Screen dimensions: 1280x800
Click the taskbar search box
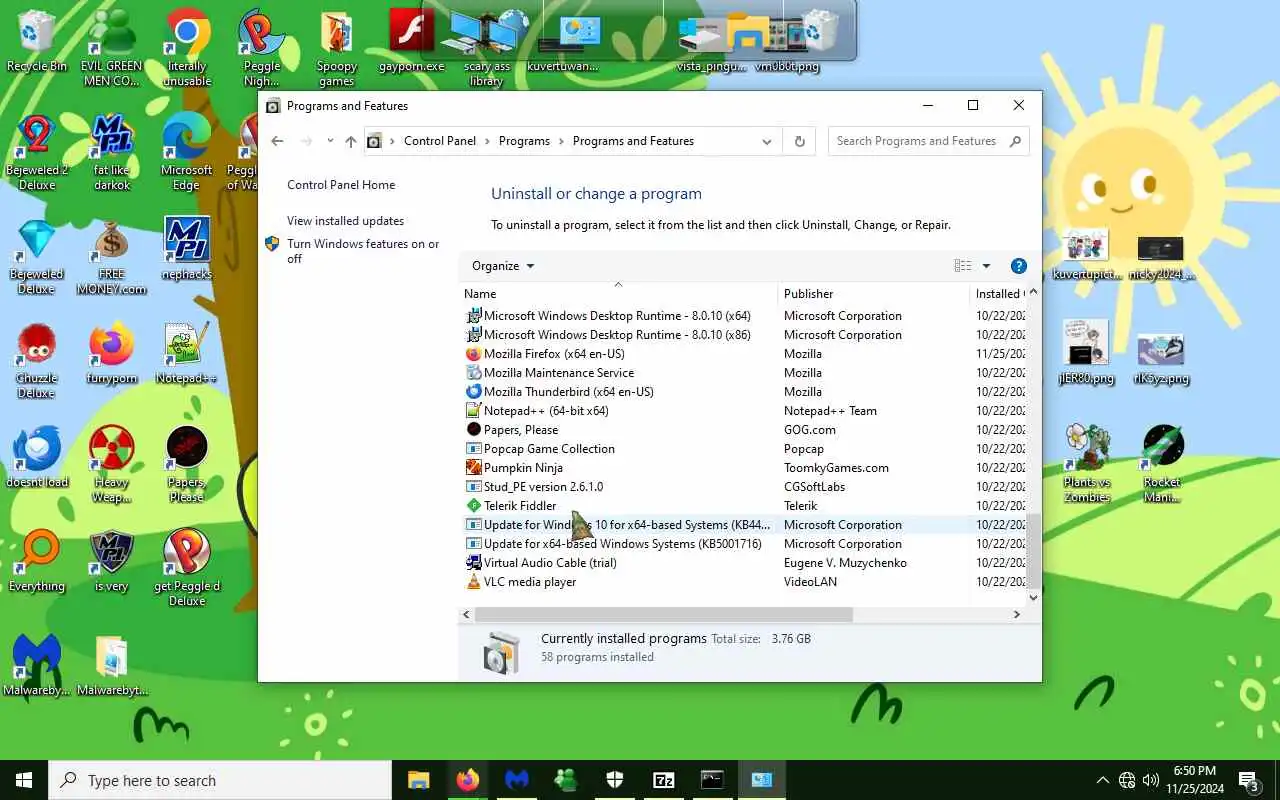coord(220,780)
